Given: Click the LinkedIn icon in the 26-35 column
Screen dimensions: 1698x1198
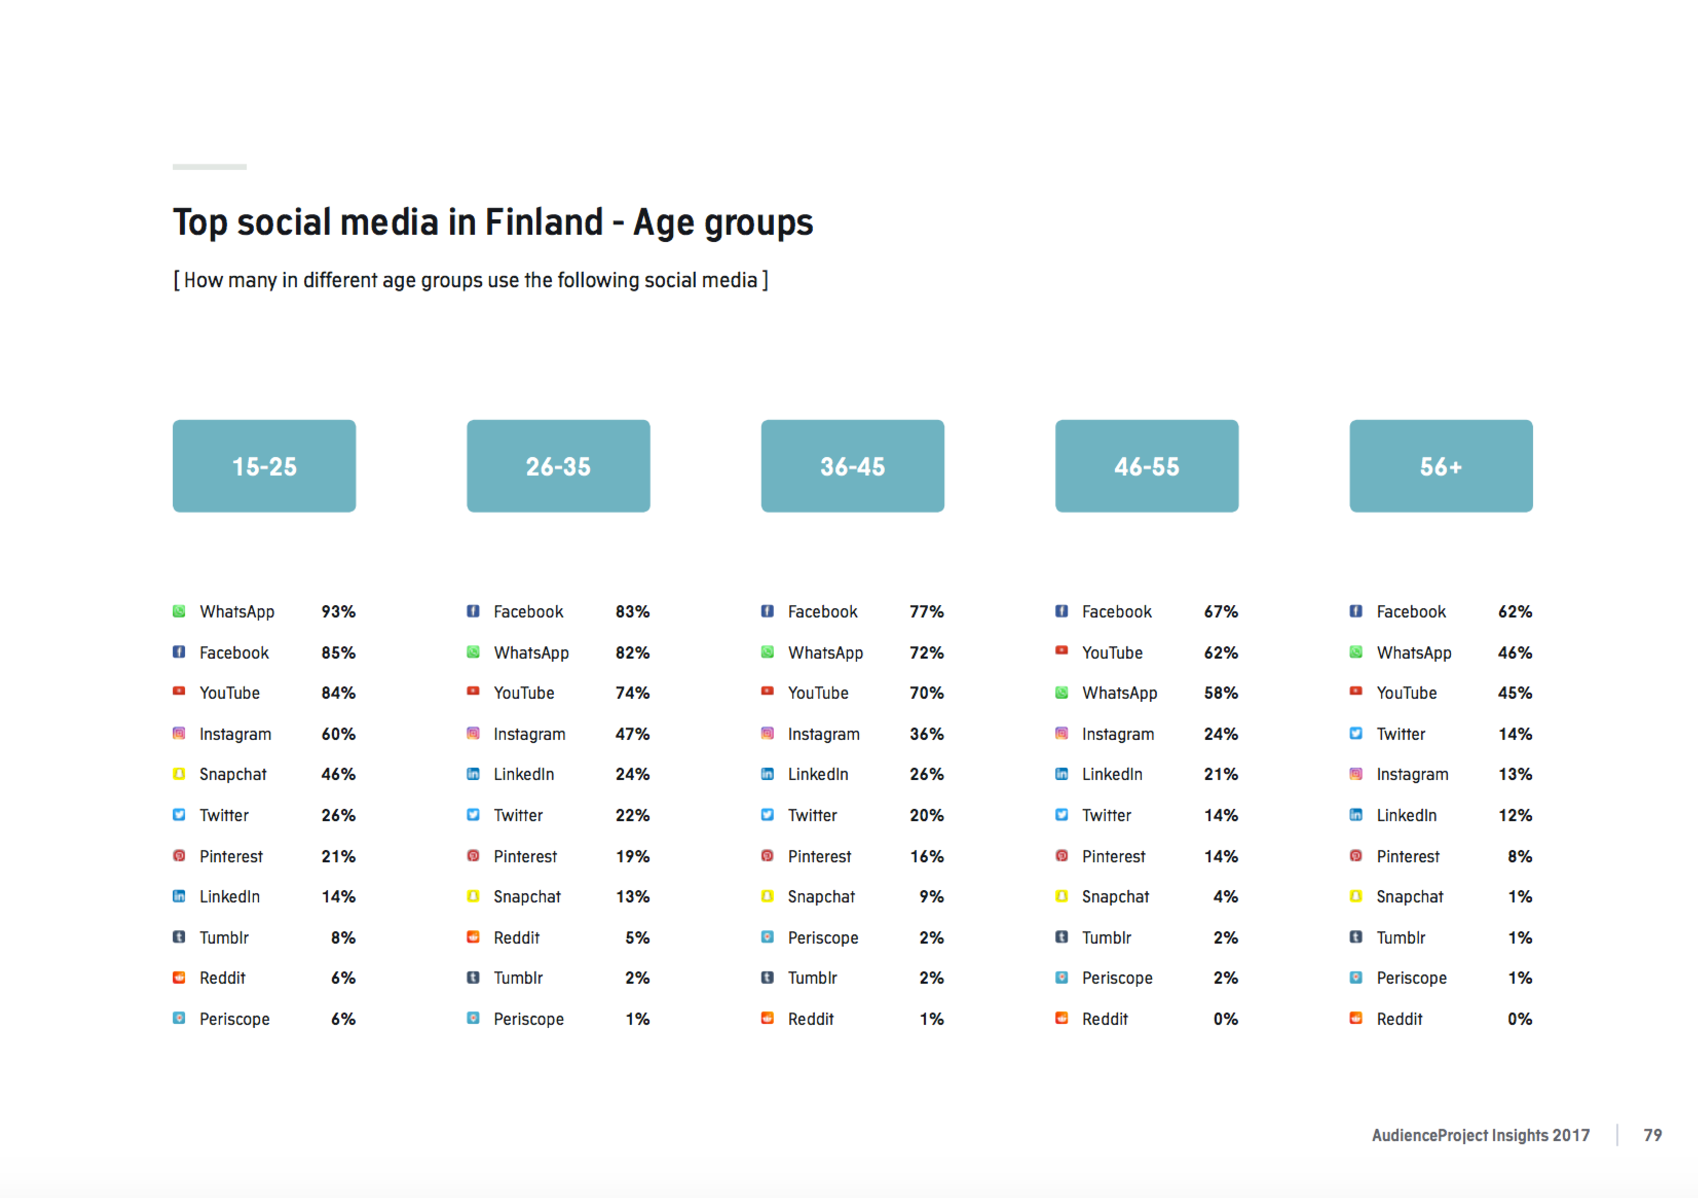Looking at the screenshot, I should (x=473, y=774).
